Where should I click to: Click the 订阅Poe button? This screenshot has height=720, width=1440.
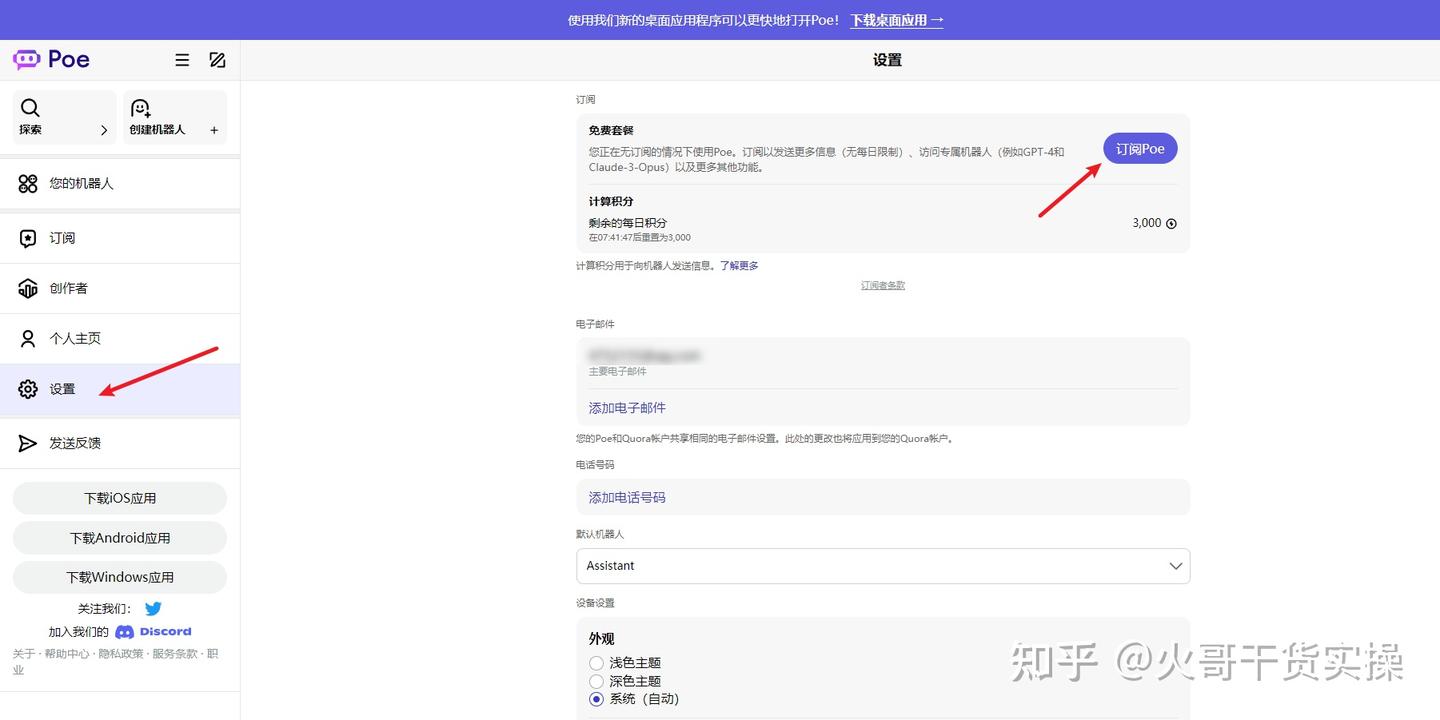pos(1139,148)
